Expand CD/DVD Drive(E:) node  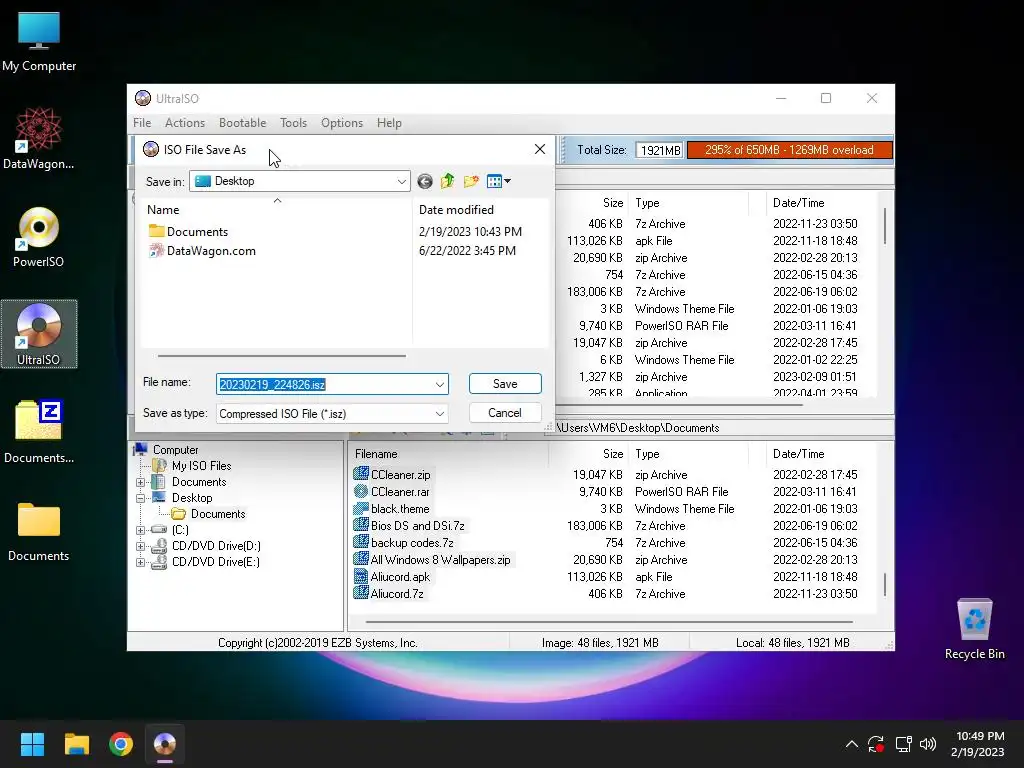[x=140, y=562]
